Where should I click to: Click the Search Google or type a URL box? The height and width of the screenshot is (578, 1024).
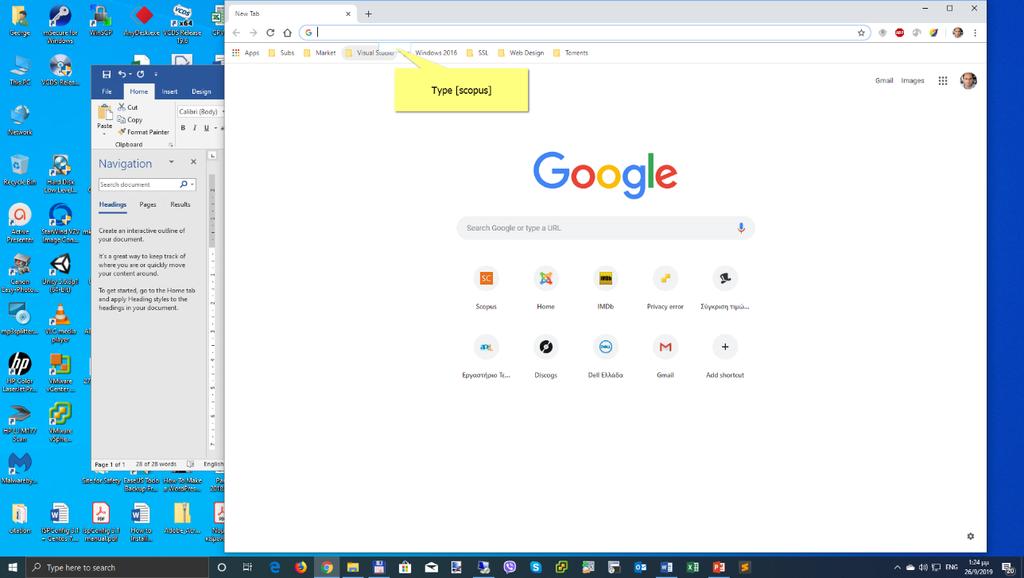(605, 228)
